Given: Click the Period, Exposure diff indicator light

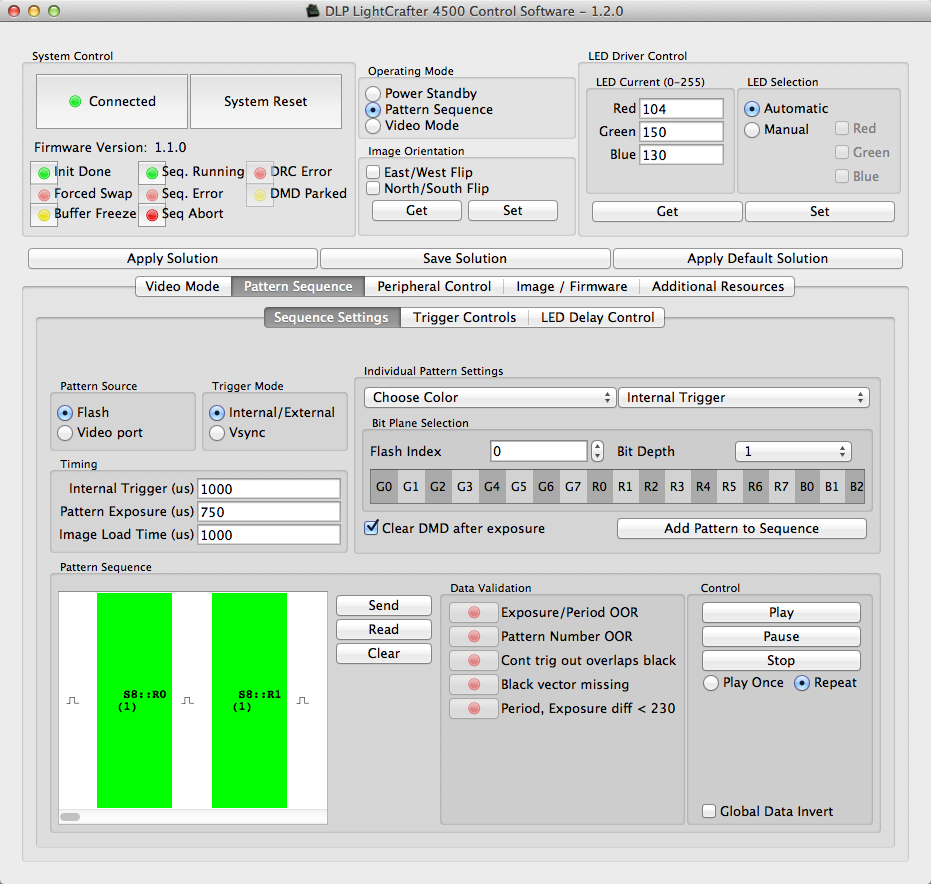Looking at the screenshot, I should tap(474, 708).
